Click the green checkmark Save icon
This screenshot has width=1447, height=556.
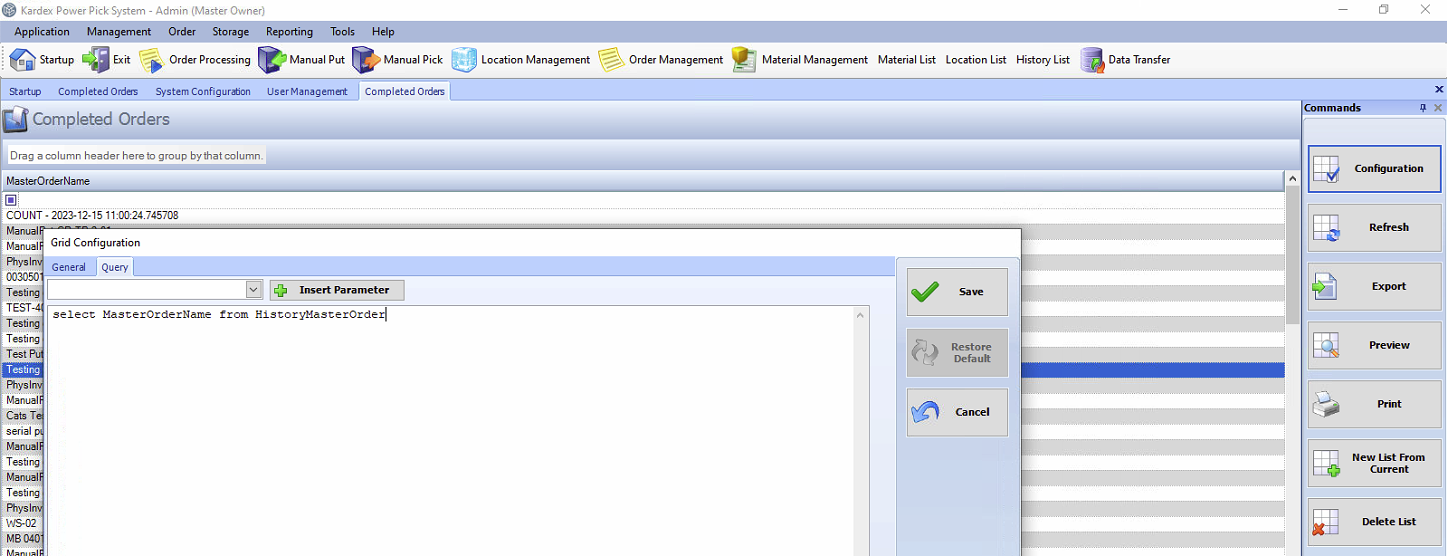(925, 292)
